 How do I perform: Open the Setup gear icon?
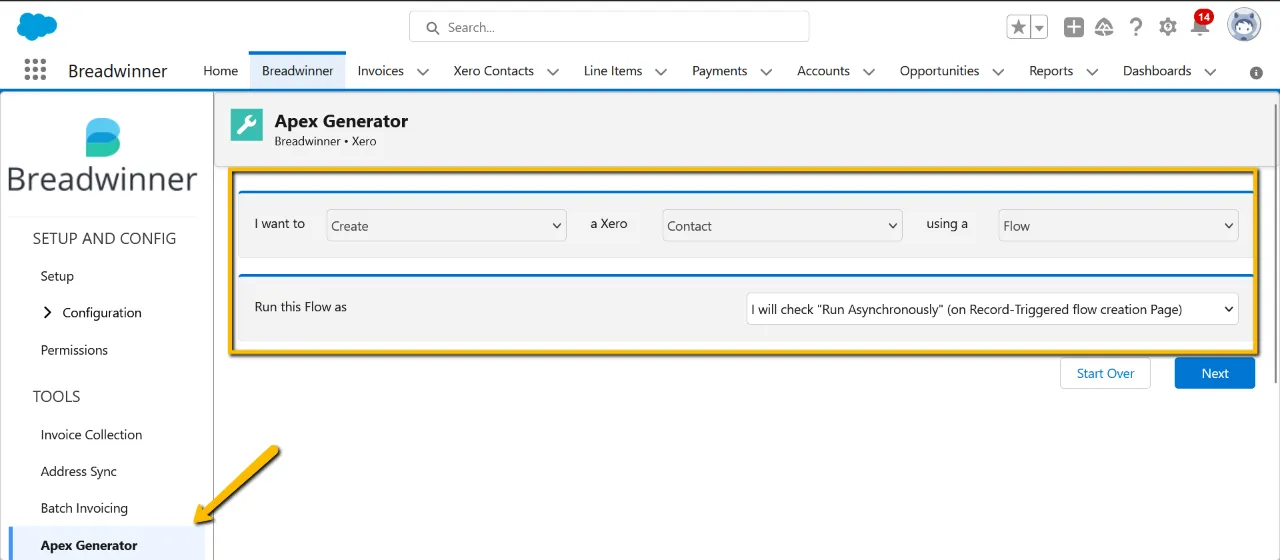coord(1168,27)
